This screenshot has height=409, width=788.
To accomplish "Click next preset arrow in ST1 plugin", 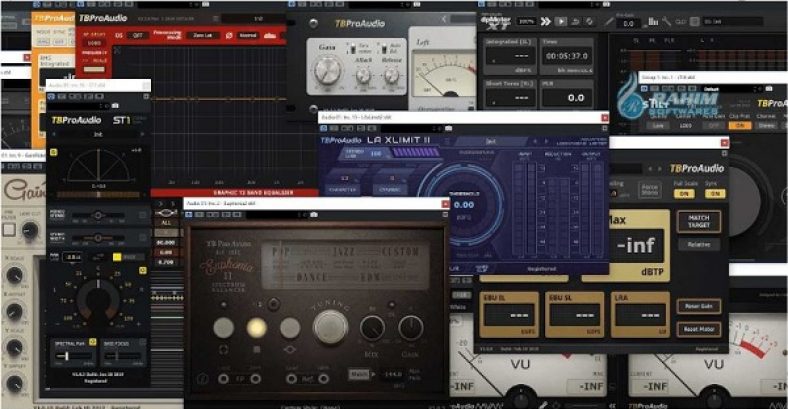I will coord(142,135).
